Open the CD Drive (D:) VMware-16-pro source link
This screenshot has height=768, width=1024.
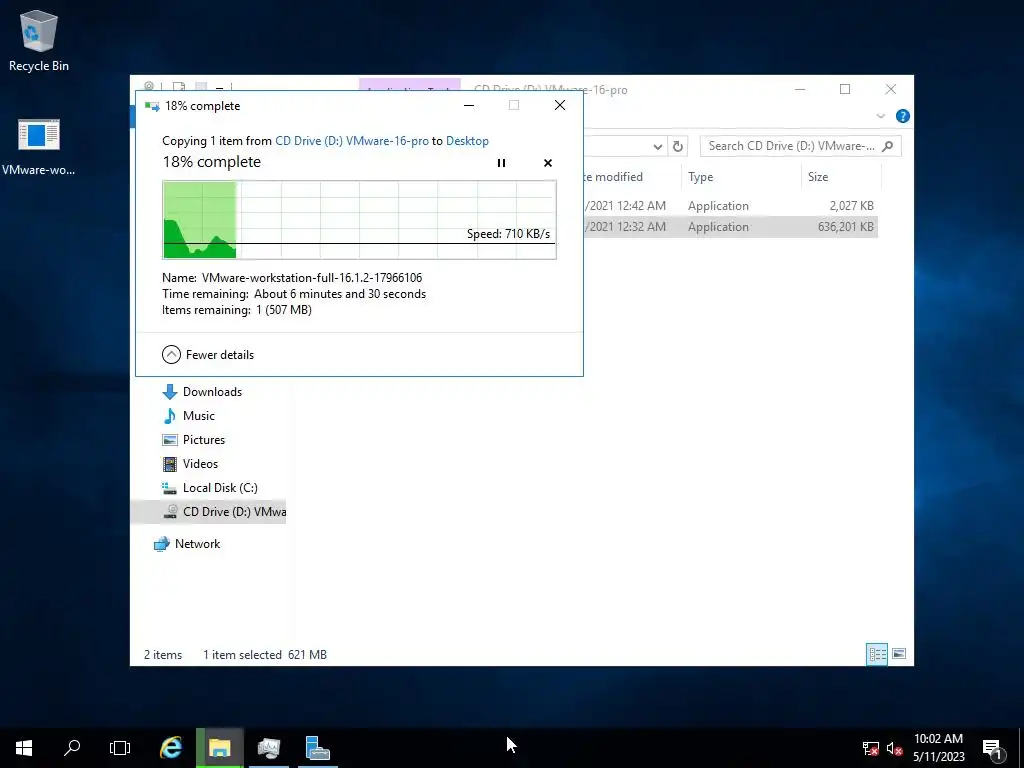pos(352,141)
